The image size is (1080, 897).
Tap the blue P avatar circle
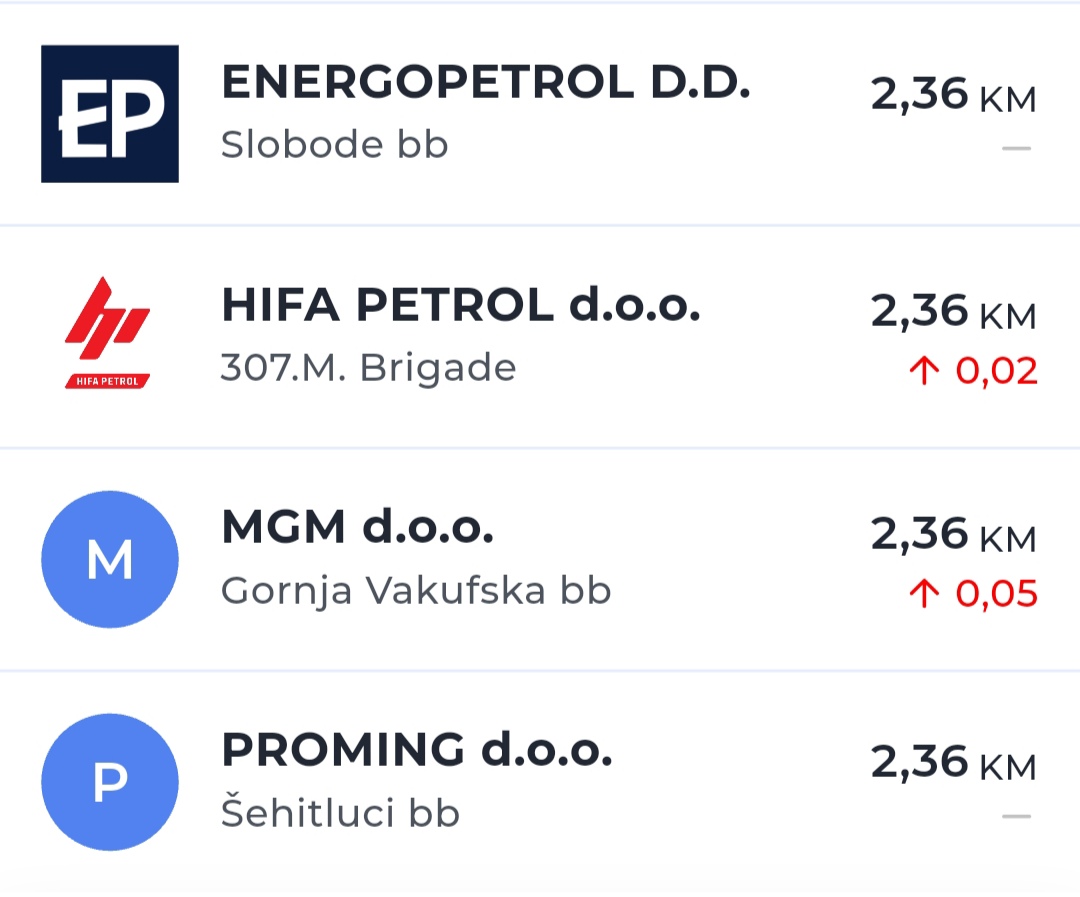(x=110, y=782)
